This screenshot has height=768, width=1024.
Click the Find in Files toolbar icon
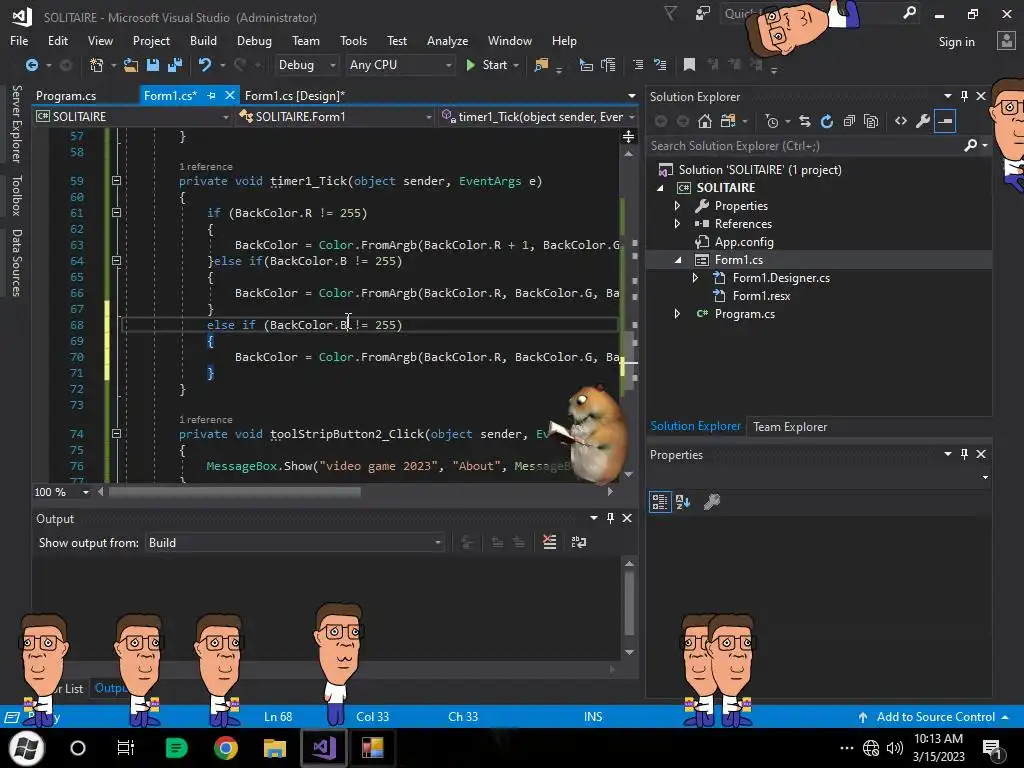tap(541, 65)
